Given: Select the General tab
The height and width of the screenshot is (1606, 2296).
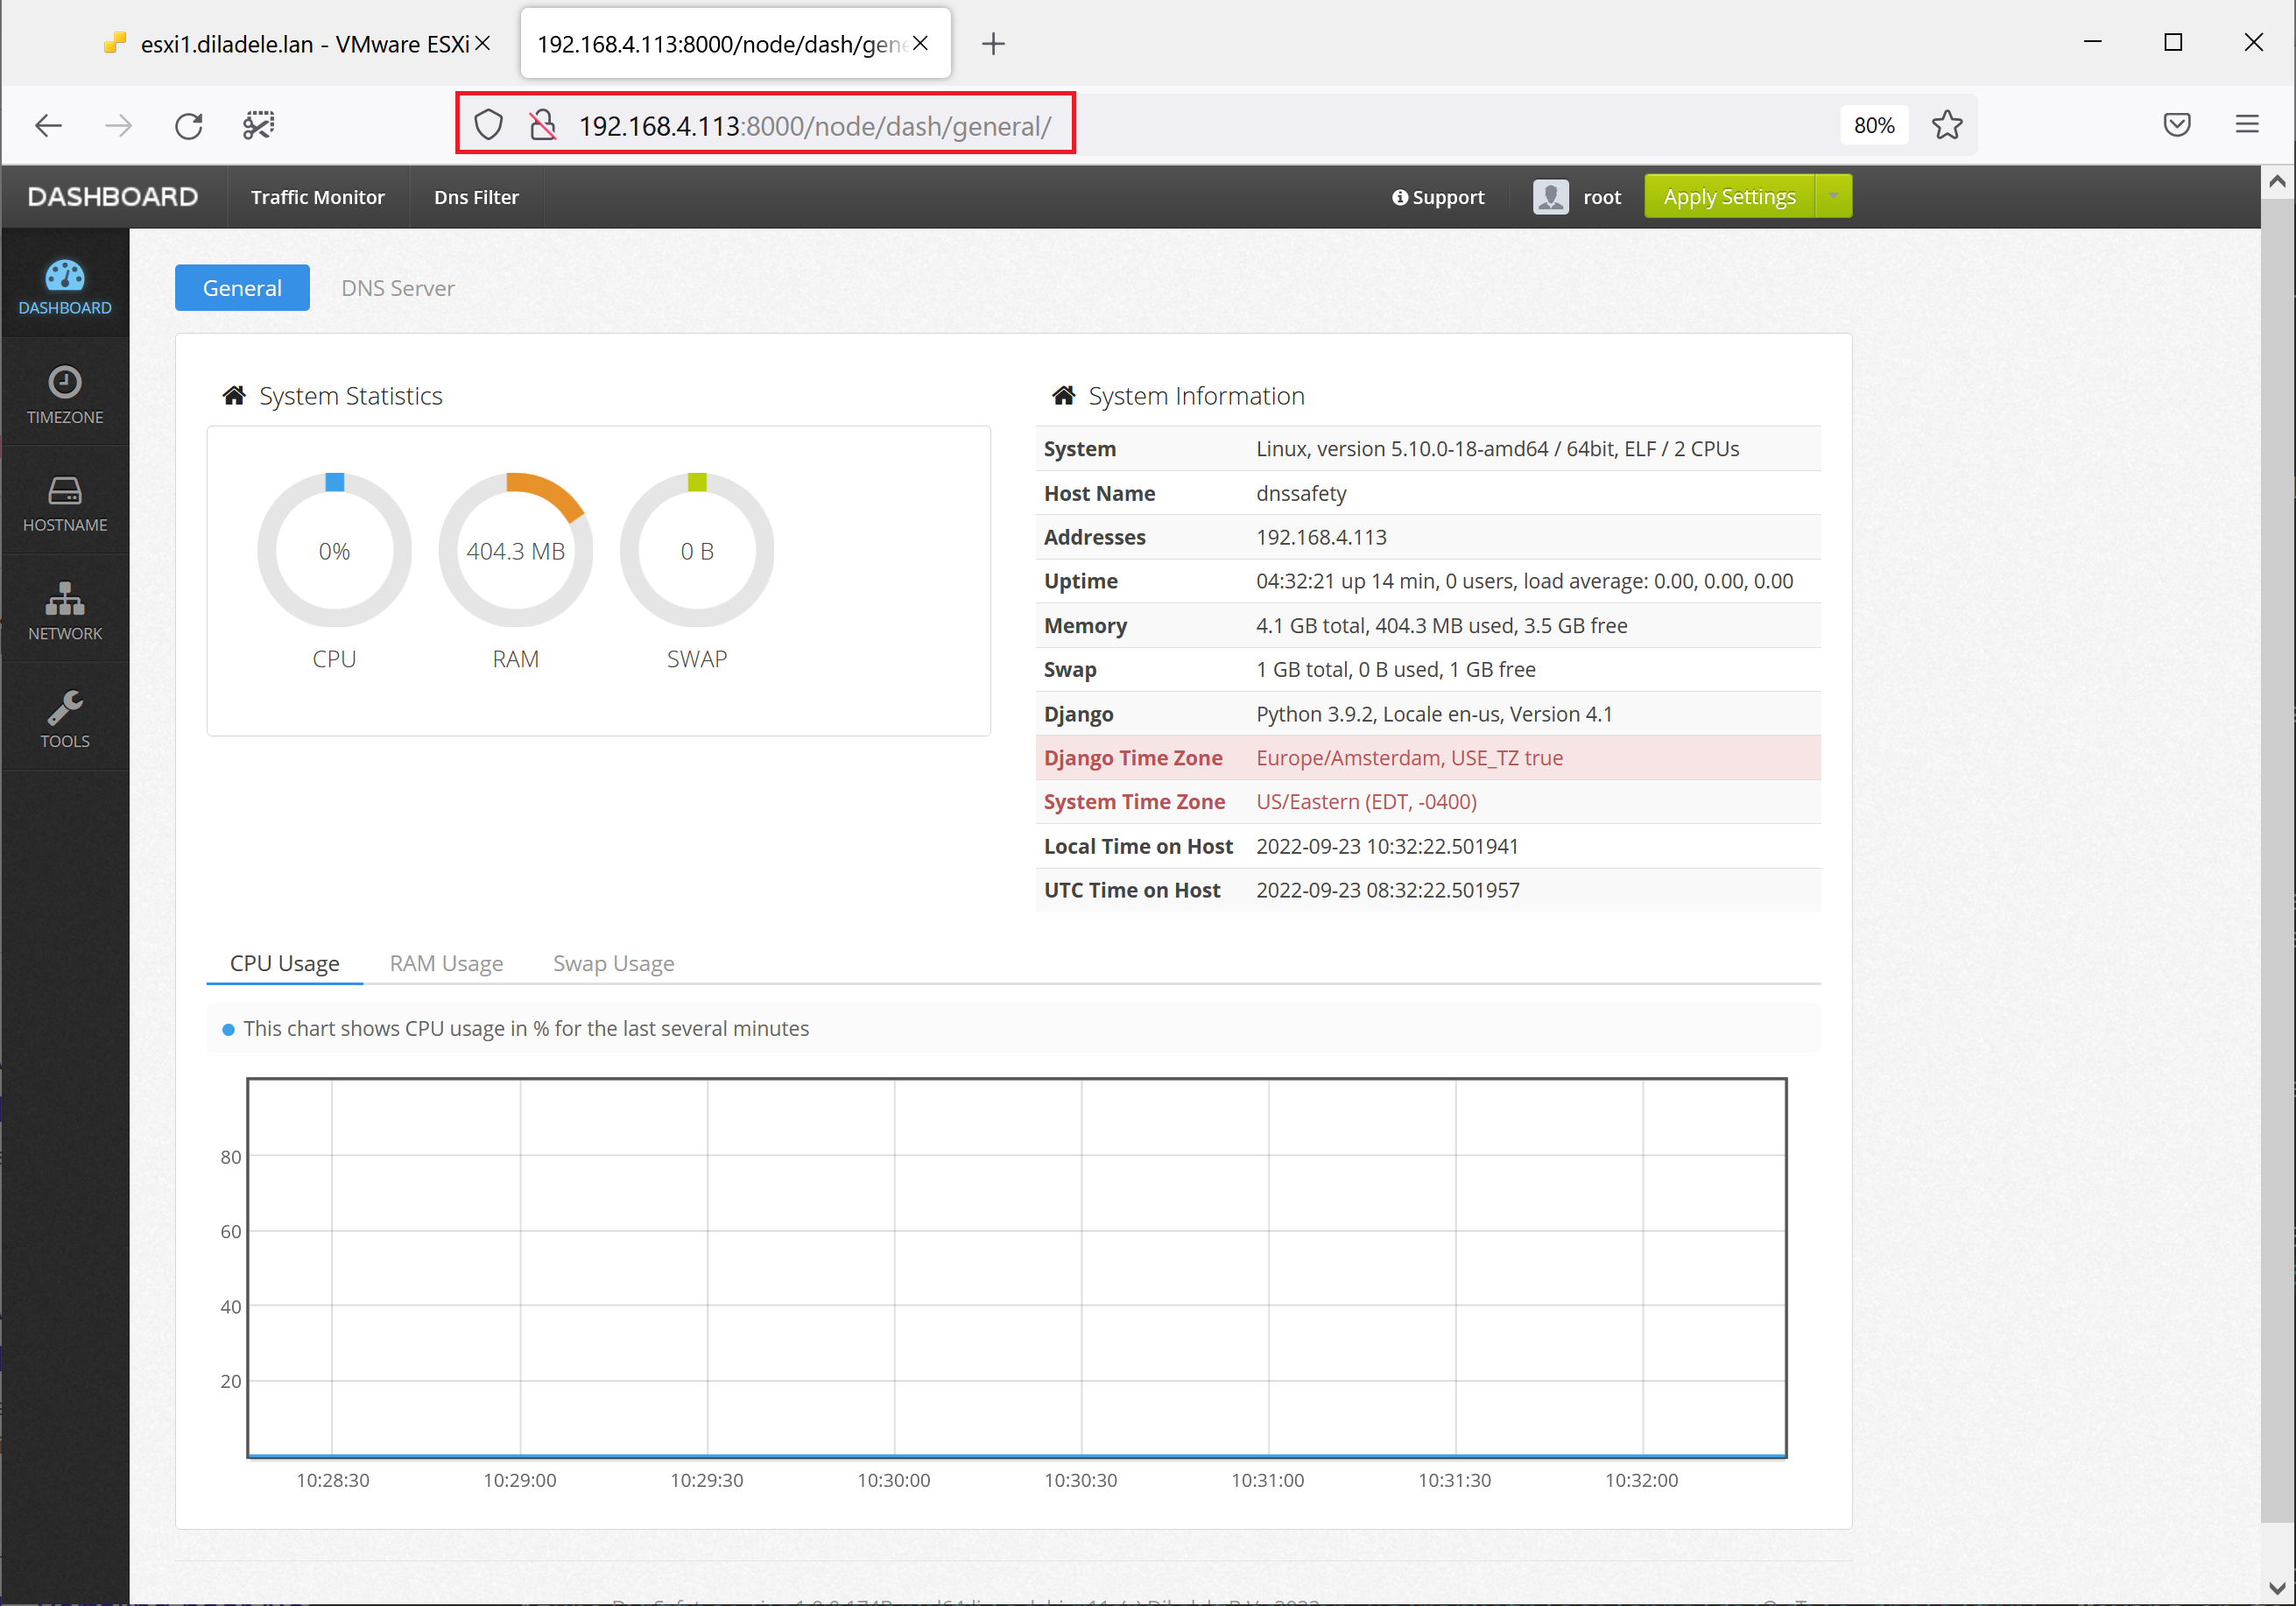Looking at the screenshot, I should click(x=242, y=288).
